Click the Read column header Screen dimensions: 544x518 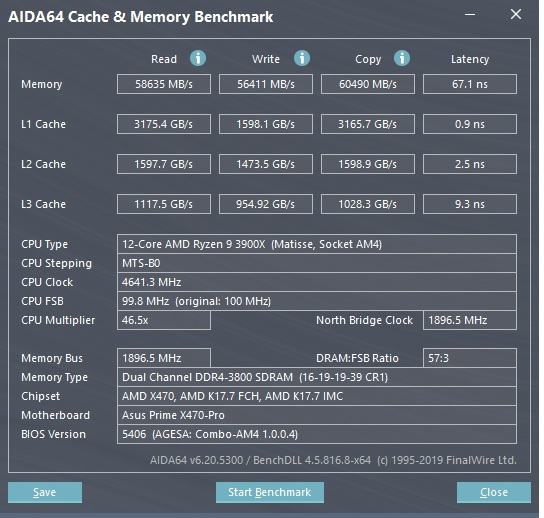[x=164, y=59]
